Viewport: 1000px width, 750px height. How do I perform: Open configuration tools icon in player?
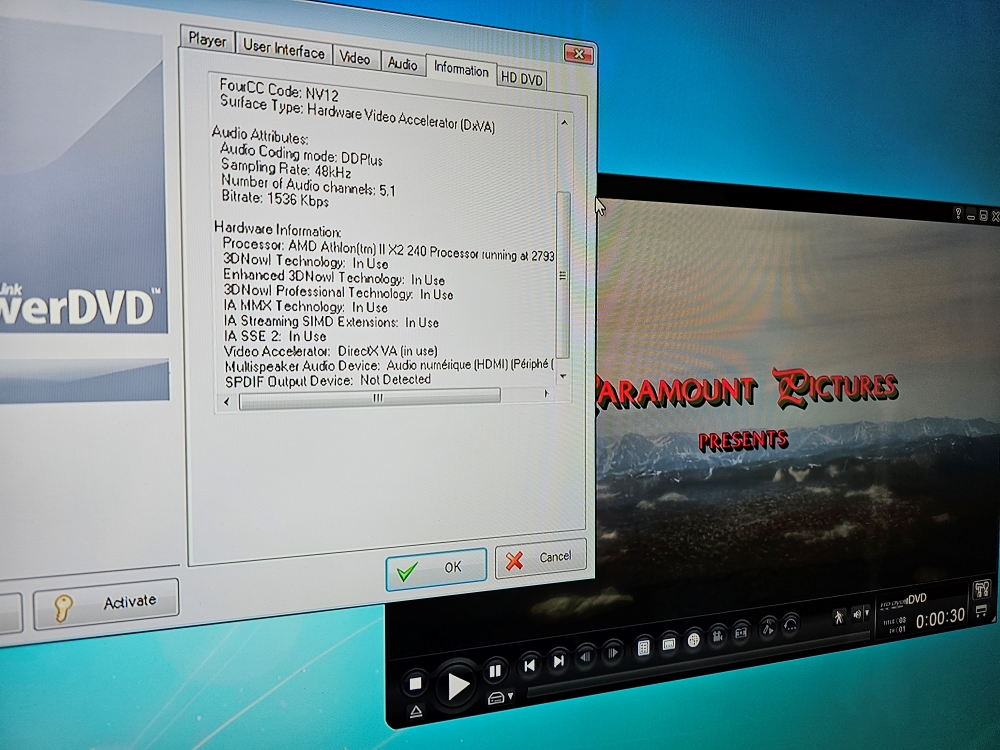pyautogui.click(x=982, y=588)
